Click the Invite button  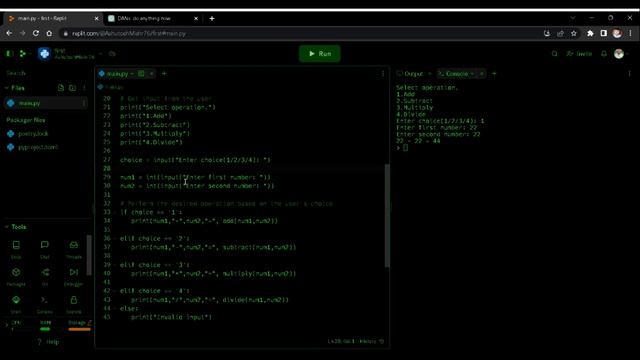pyautogui.click(x=579, y=53)
